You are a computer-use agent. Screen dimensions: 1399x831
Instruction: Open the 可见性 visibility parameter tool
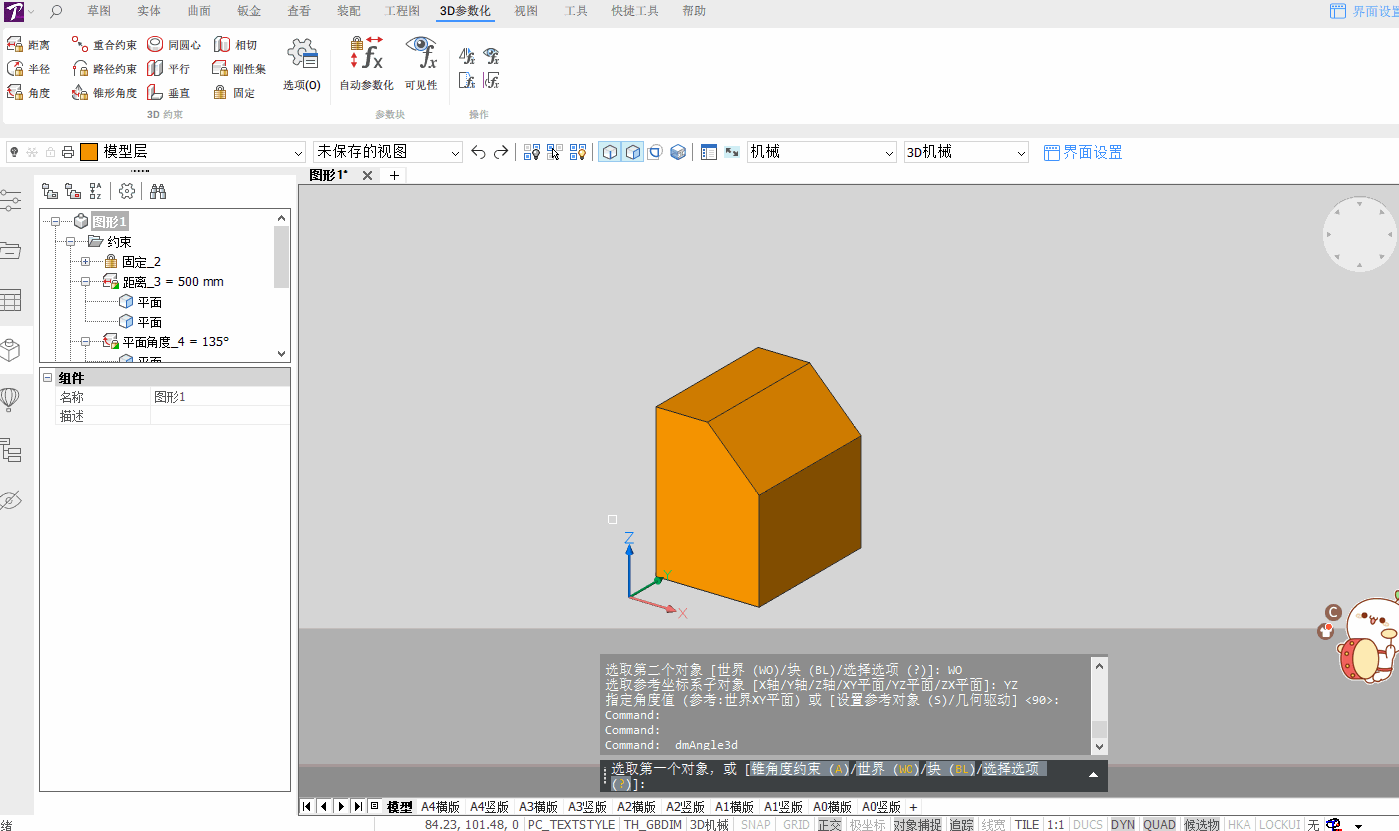(x=421, y=65)
